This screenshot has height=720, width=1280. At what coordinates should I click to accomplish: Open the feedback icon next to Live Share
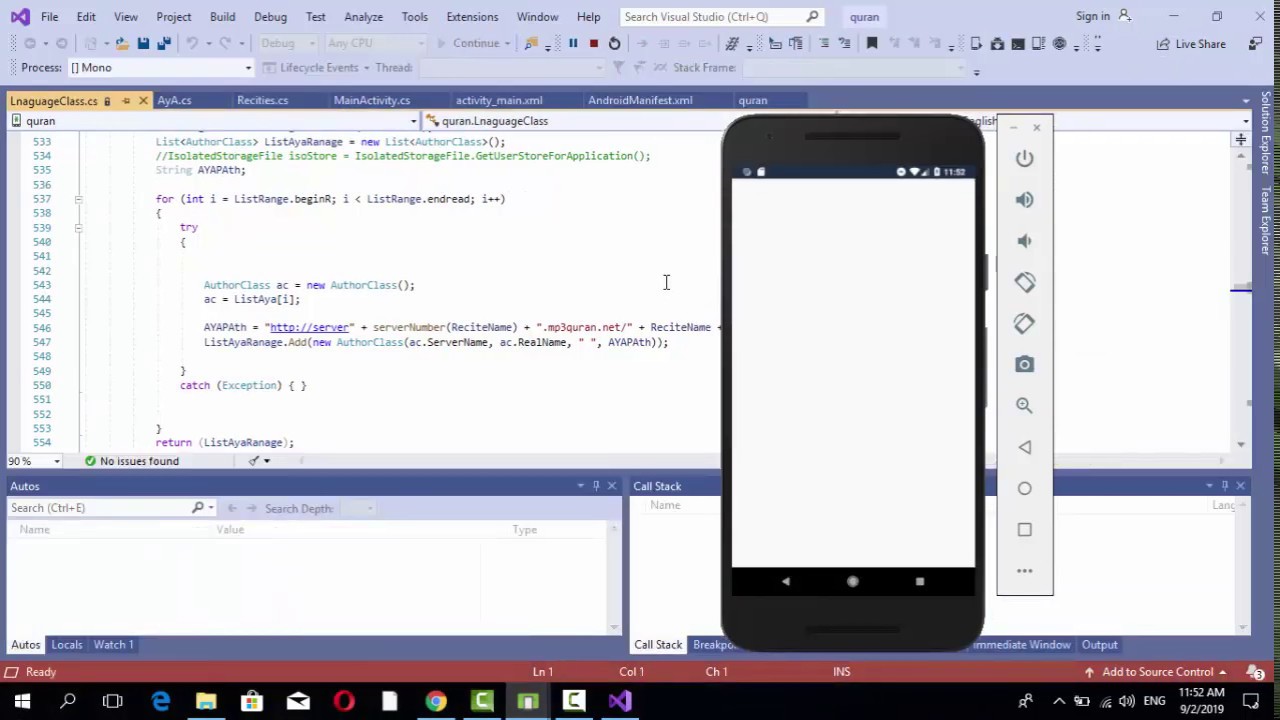coord(1255,43)
